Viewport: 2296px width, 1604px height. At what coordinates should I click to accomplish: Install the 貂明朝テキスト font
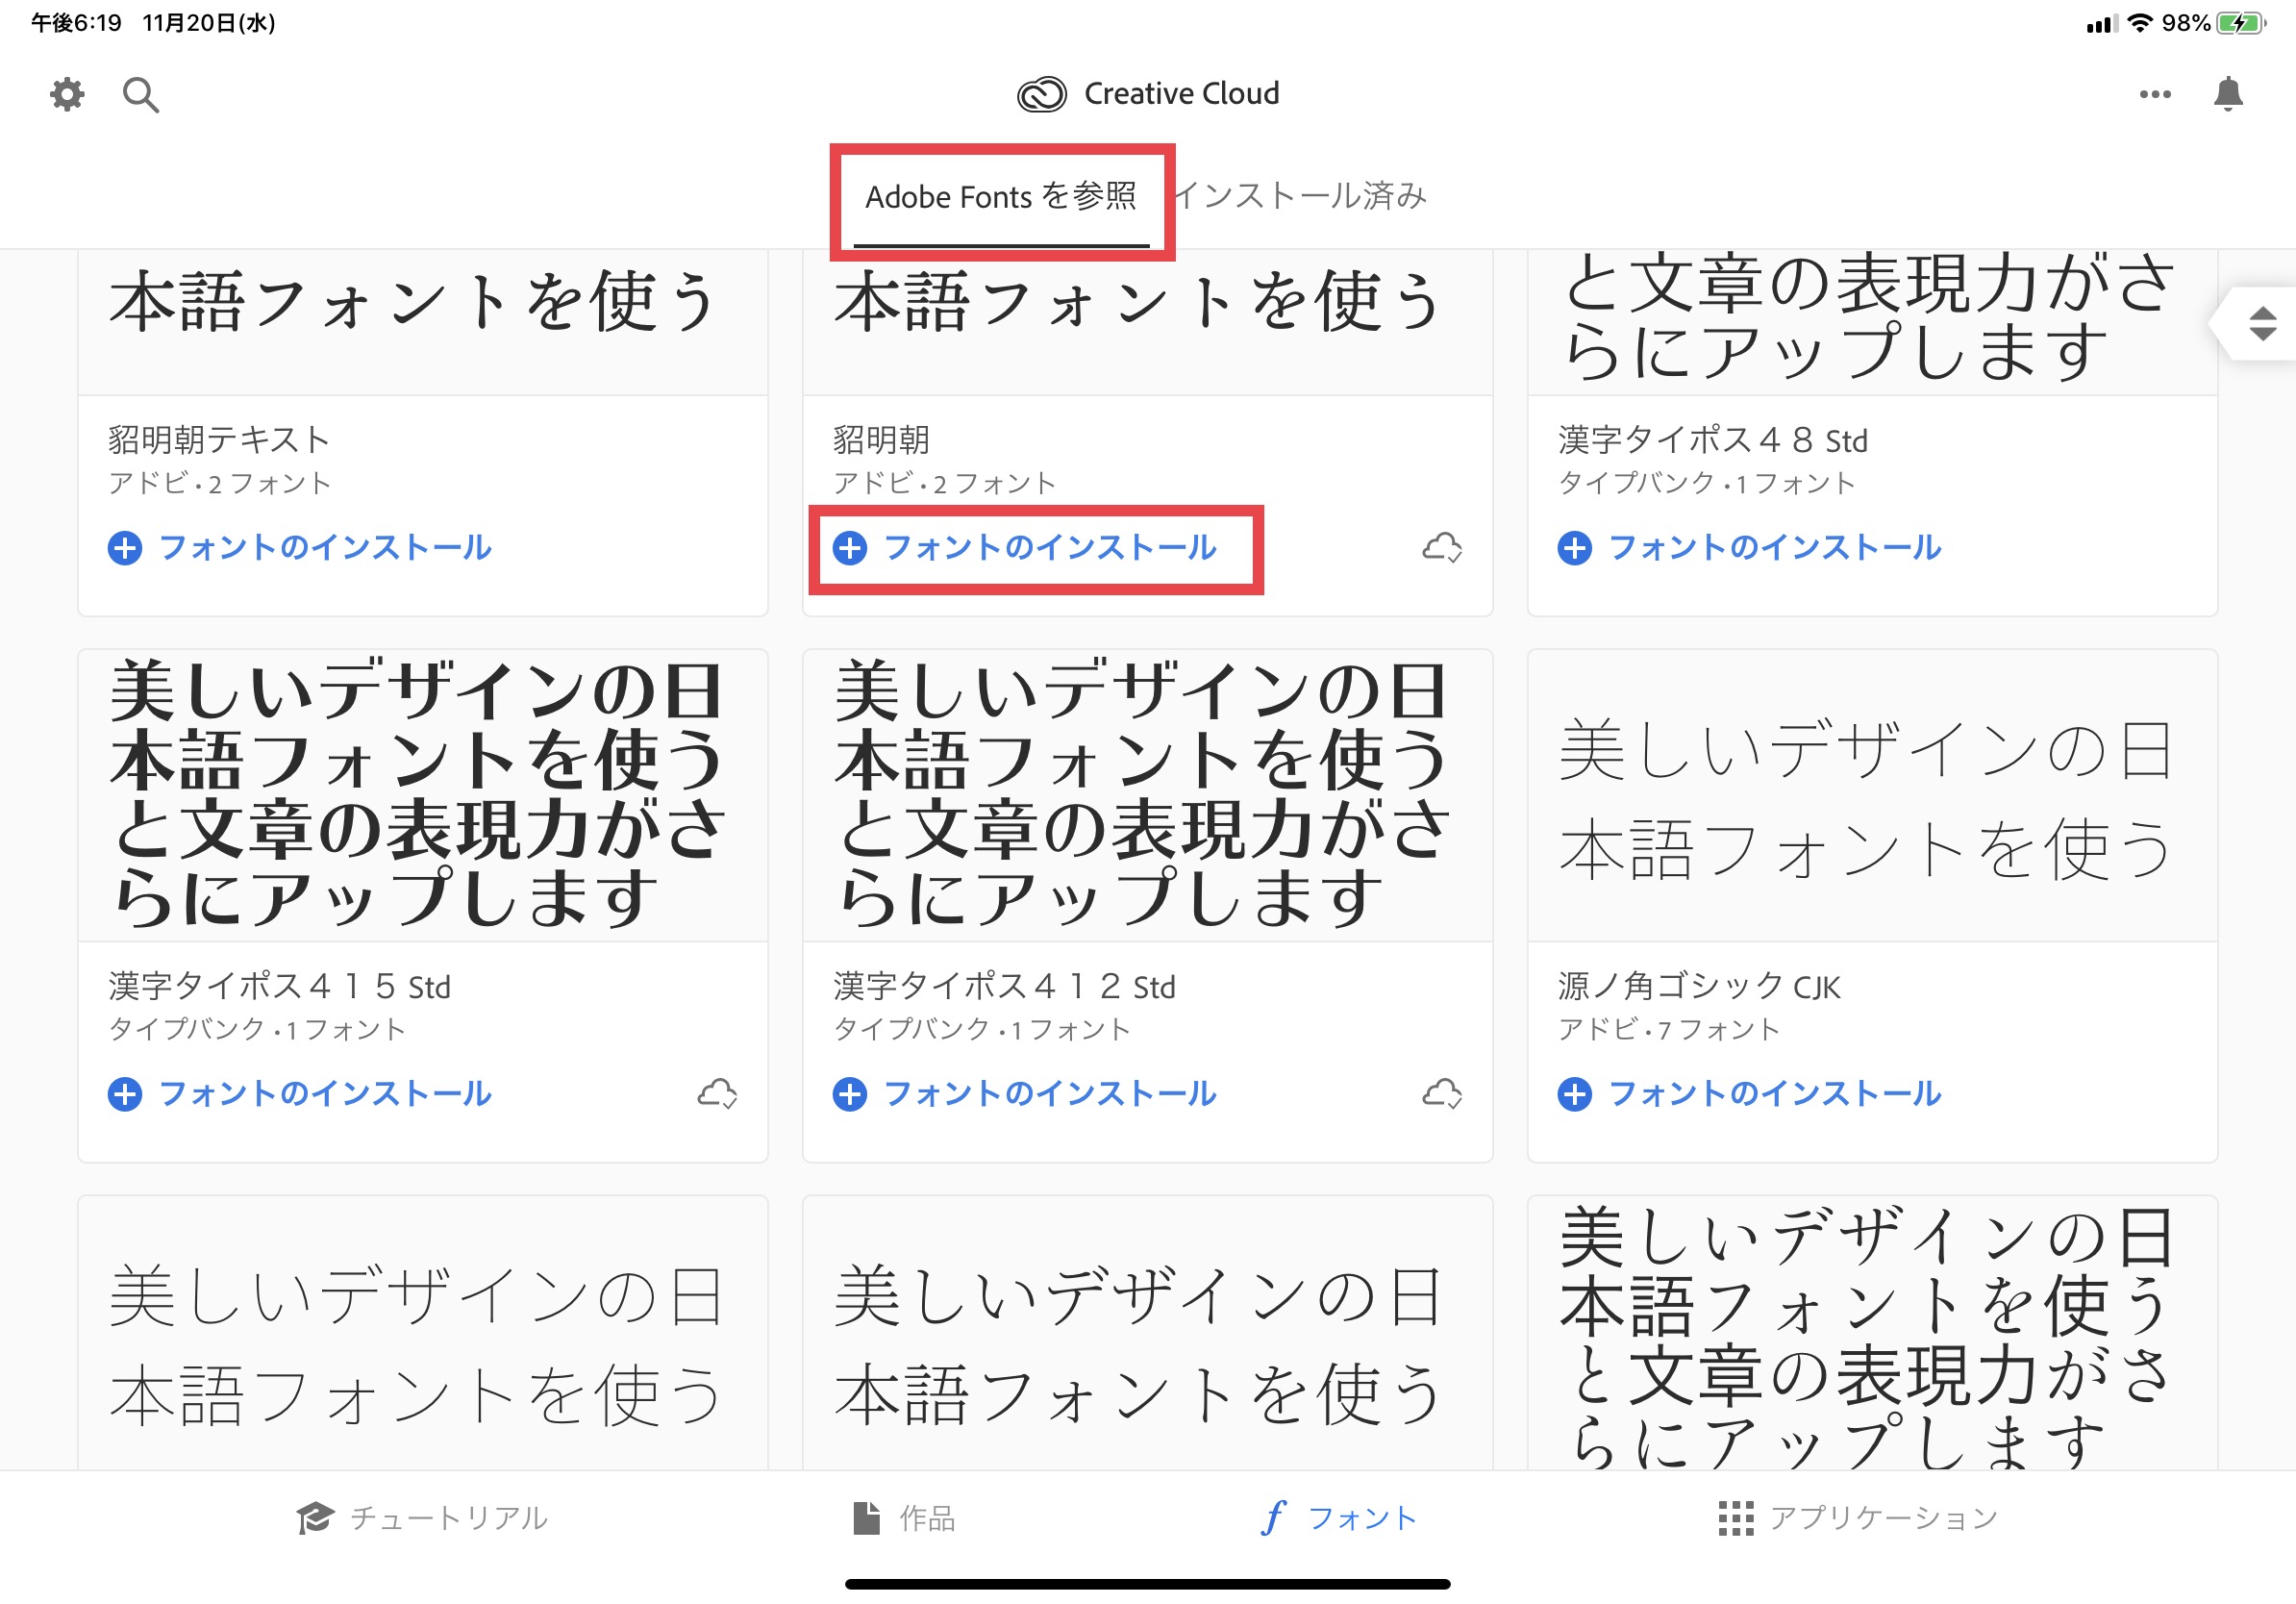coord(300,548)
